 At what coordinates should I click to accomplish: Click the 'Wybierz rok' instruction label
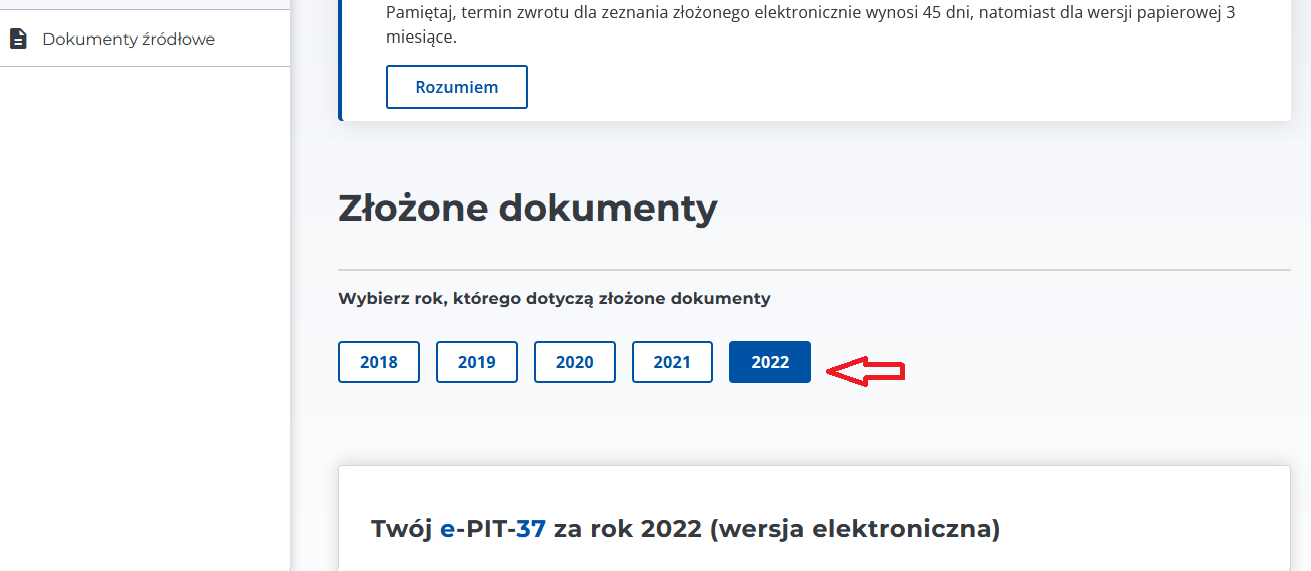click(x=554, y=298)
